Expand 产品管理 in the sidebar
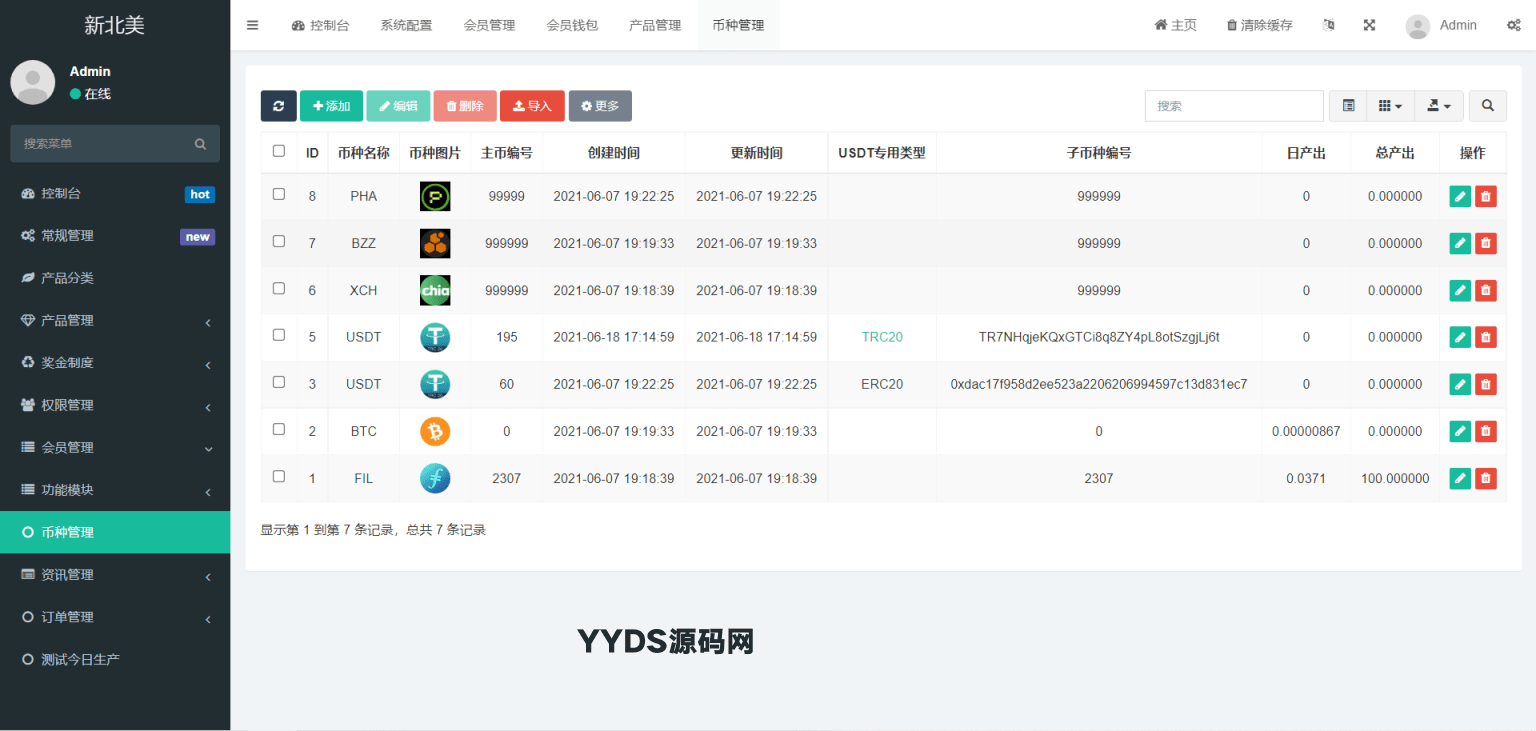Viewport: 1536px width, 731px height. [x=115, y=320]
